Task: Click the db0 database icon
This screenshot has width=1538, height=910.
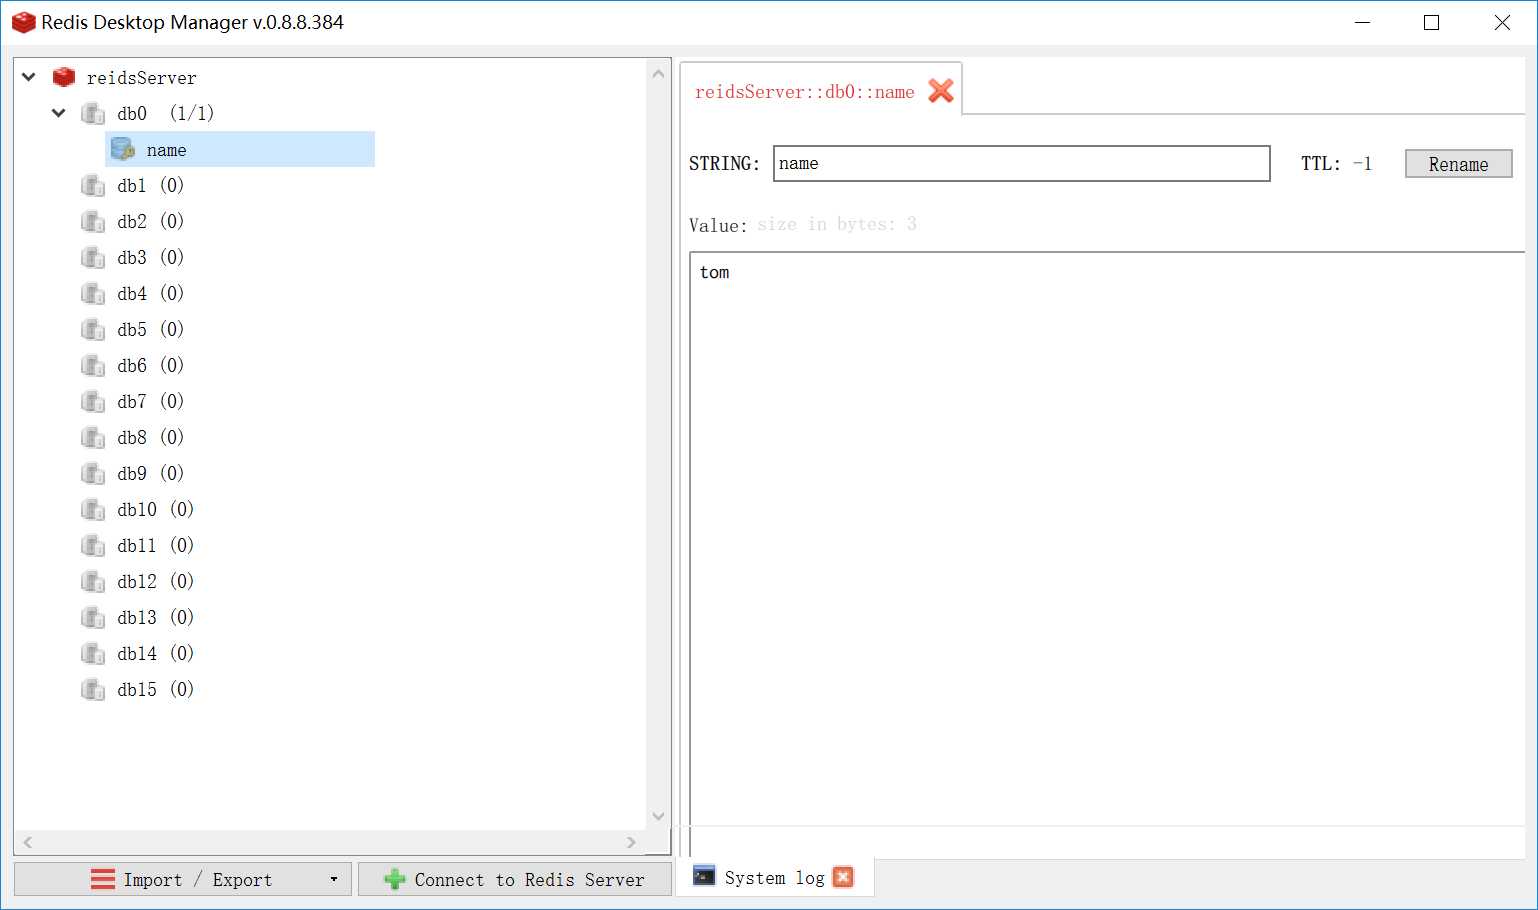Action: point(93,113)
